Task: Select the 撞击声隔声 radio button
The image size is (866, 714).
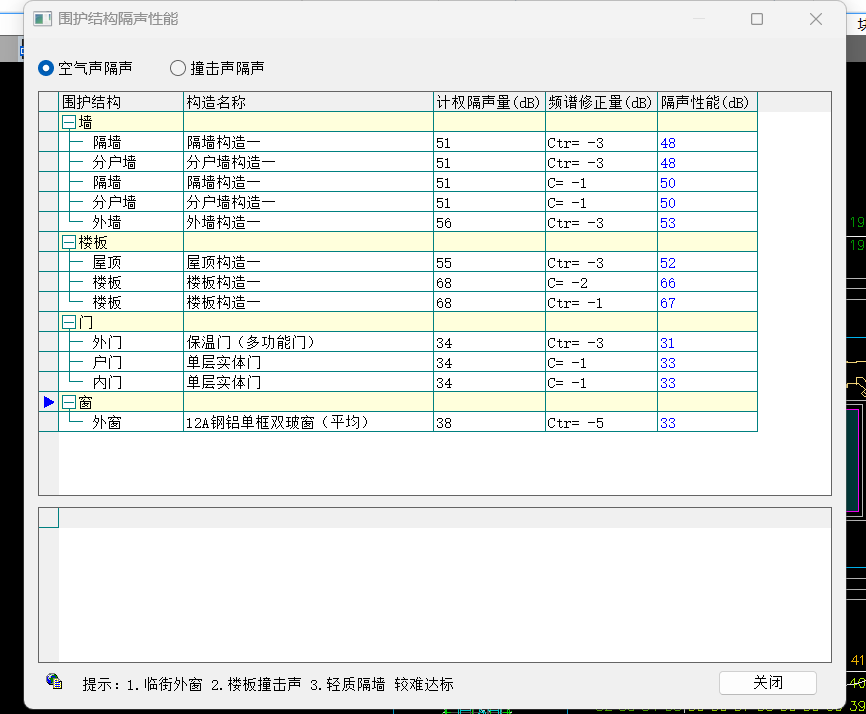Action: [178, 68]
